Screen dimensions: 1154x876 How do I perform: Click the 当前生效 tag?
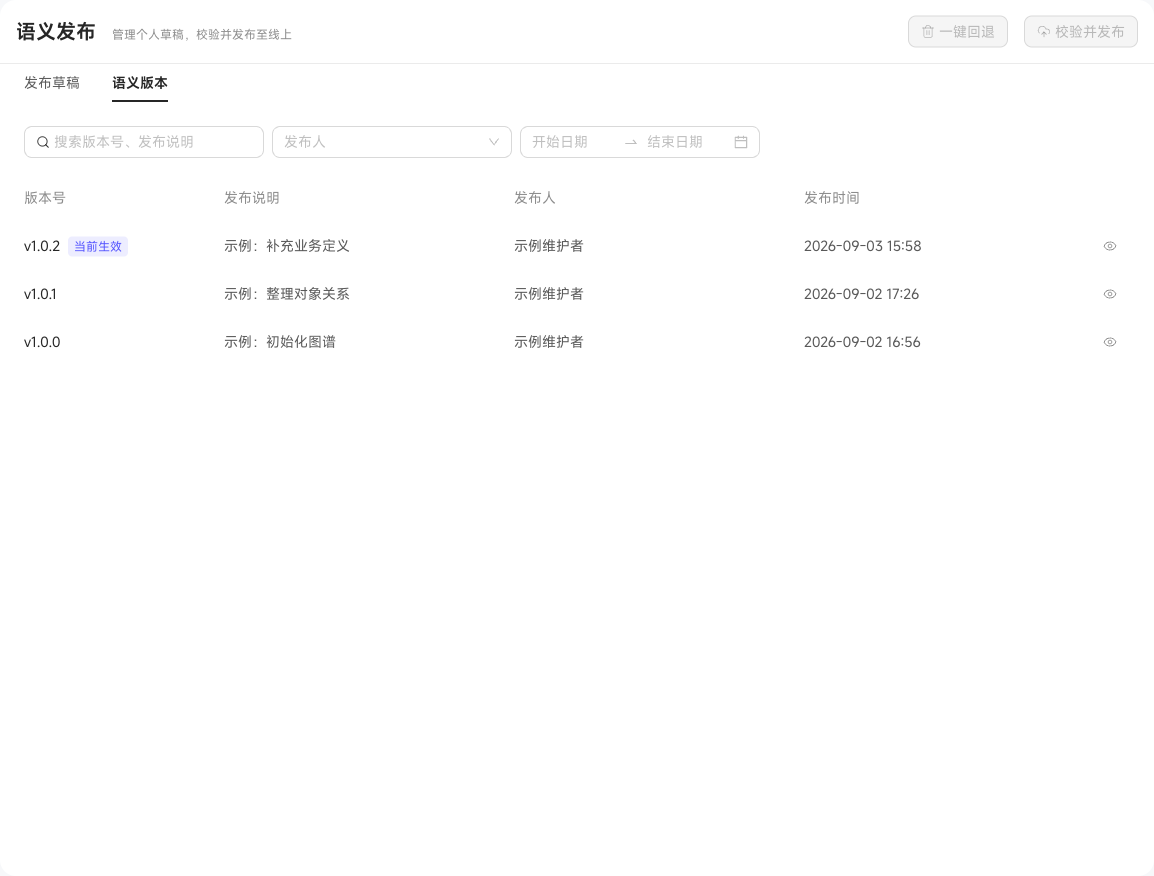(98, 246)
